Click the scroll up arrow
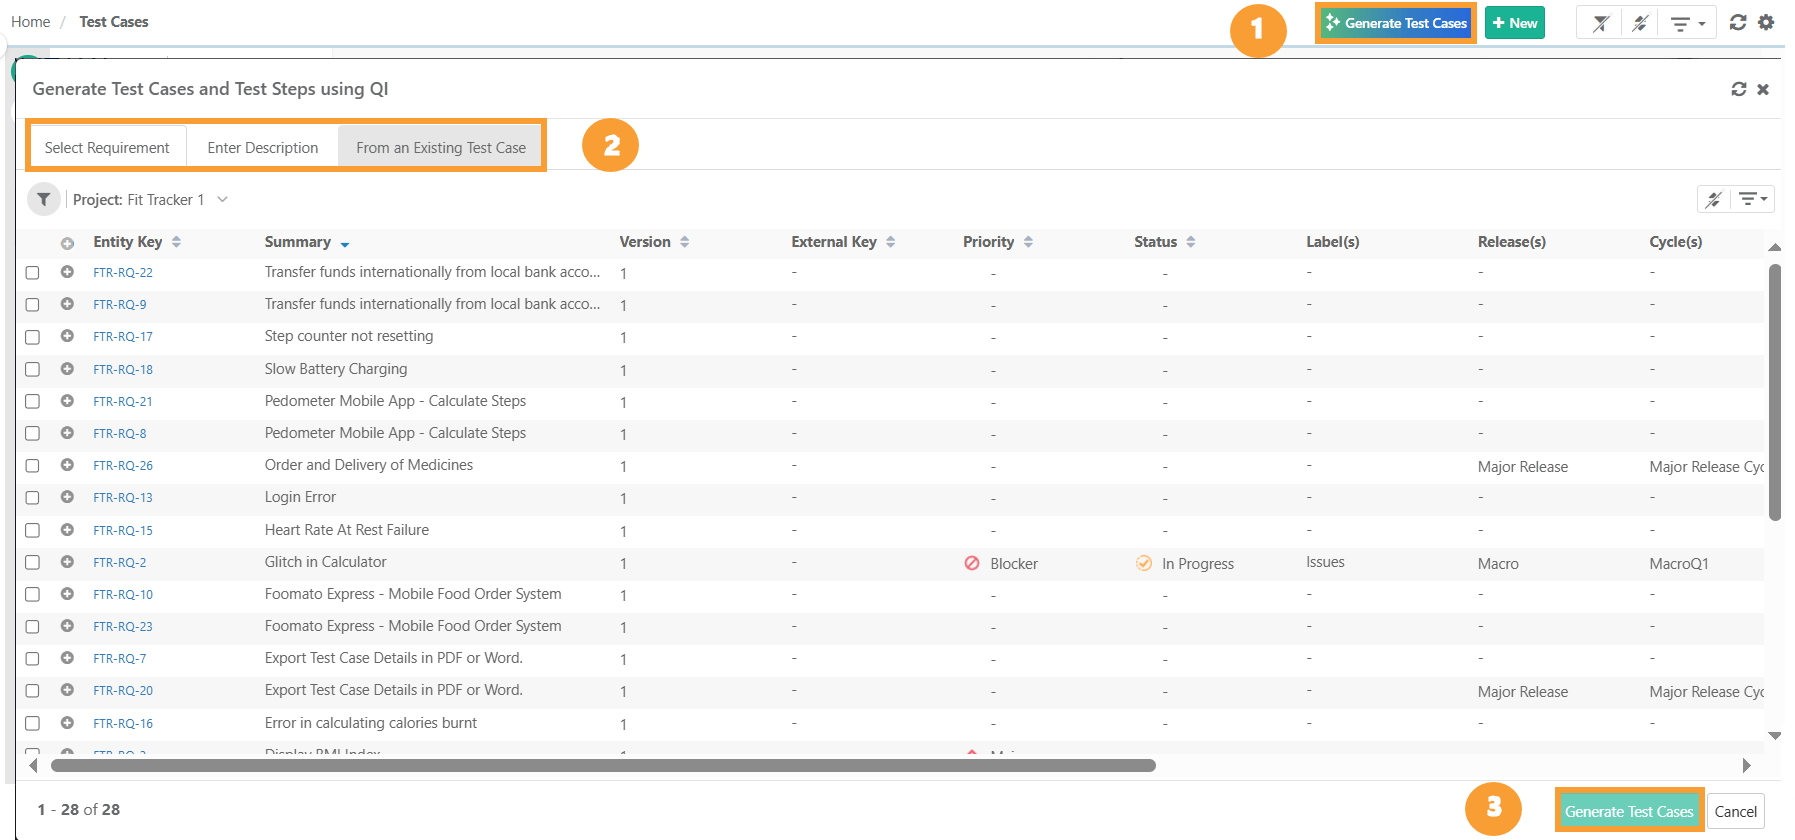The image size is (1795, 840). point(1775,246)
